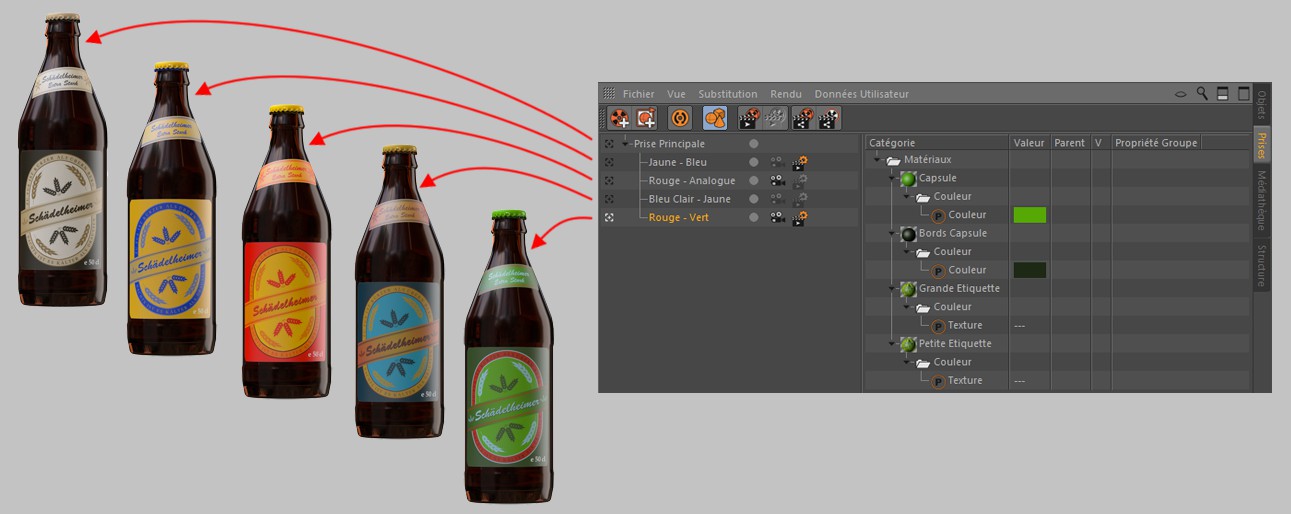Viewport: 1291px width, 514px height.
Task: Click render settings icon on Jaune - Bleu row
Action: pyautogui.click(x=800, y=162)
